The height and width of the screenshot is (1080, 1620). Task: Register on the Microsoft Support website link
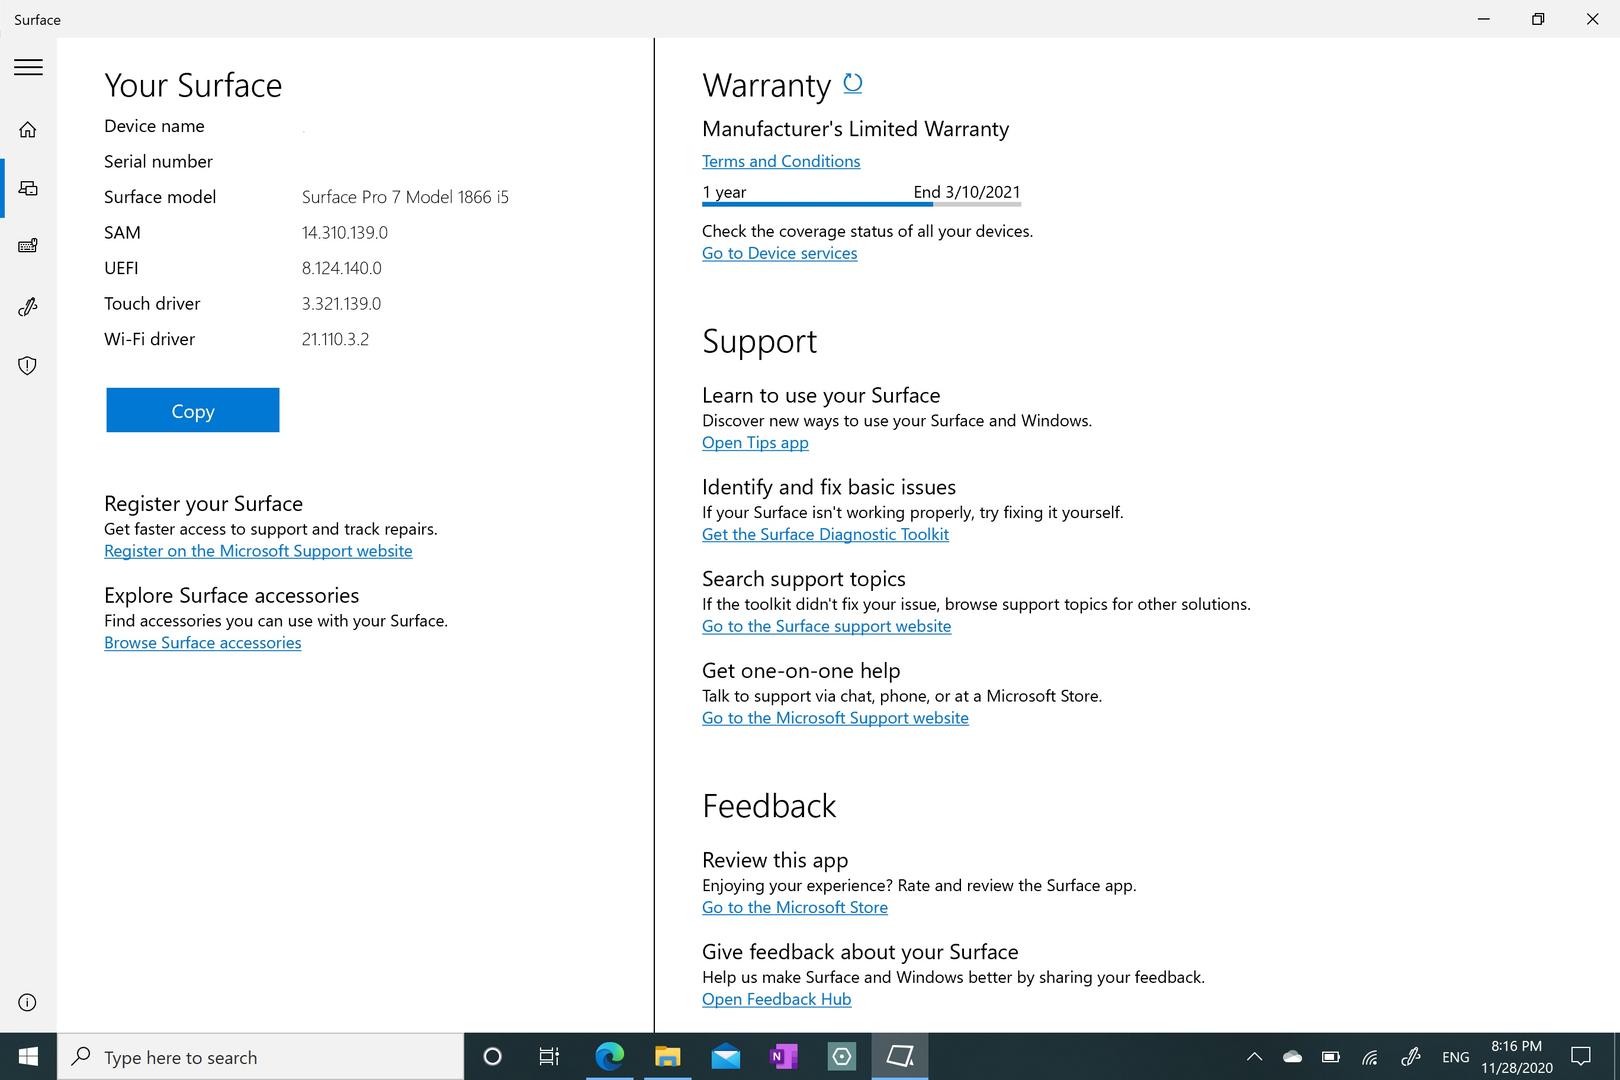(x=258, y=551)
